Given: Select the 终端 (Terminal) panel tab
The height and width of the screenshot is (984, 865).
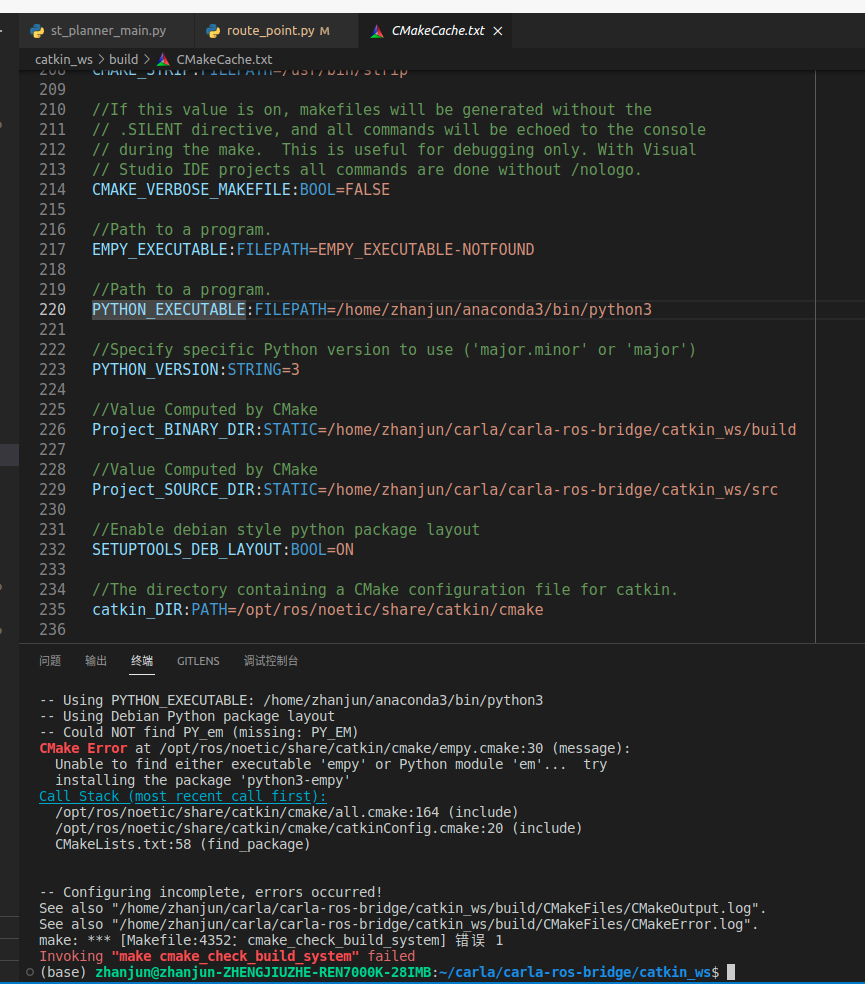Looking at the screenshot, I should (x=142, y=661).
